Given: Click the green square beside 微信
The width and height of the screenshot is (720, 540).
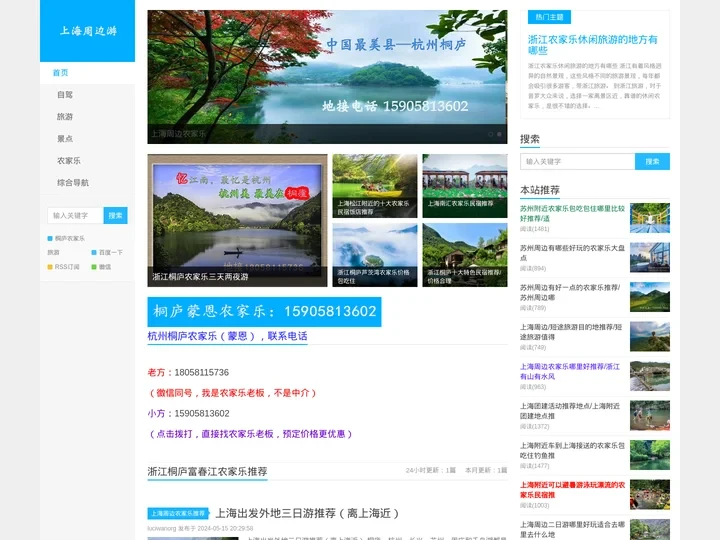Looking at the screenshot, I should [x=94, y=267].
